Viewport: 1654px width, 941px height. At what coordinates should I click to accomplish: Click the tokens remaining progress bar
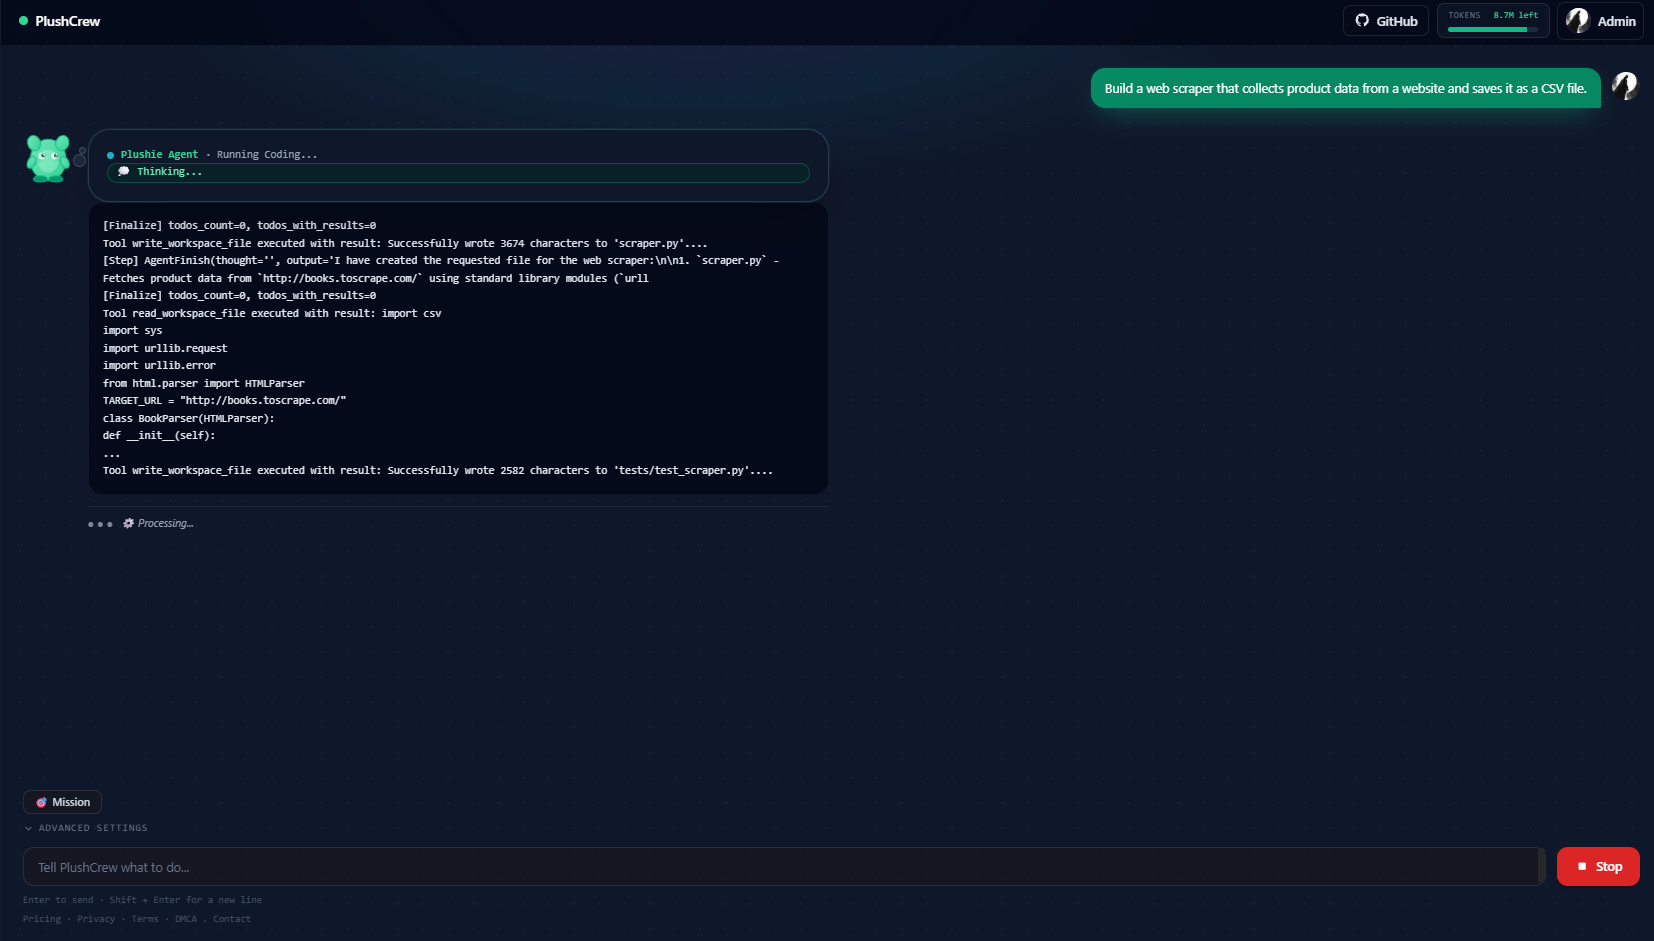coord(1493,30)
